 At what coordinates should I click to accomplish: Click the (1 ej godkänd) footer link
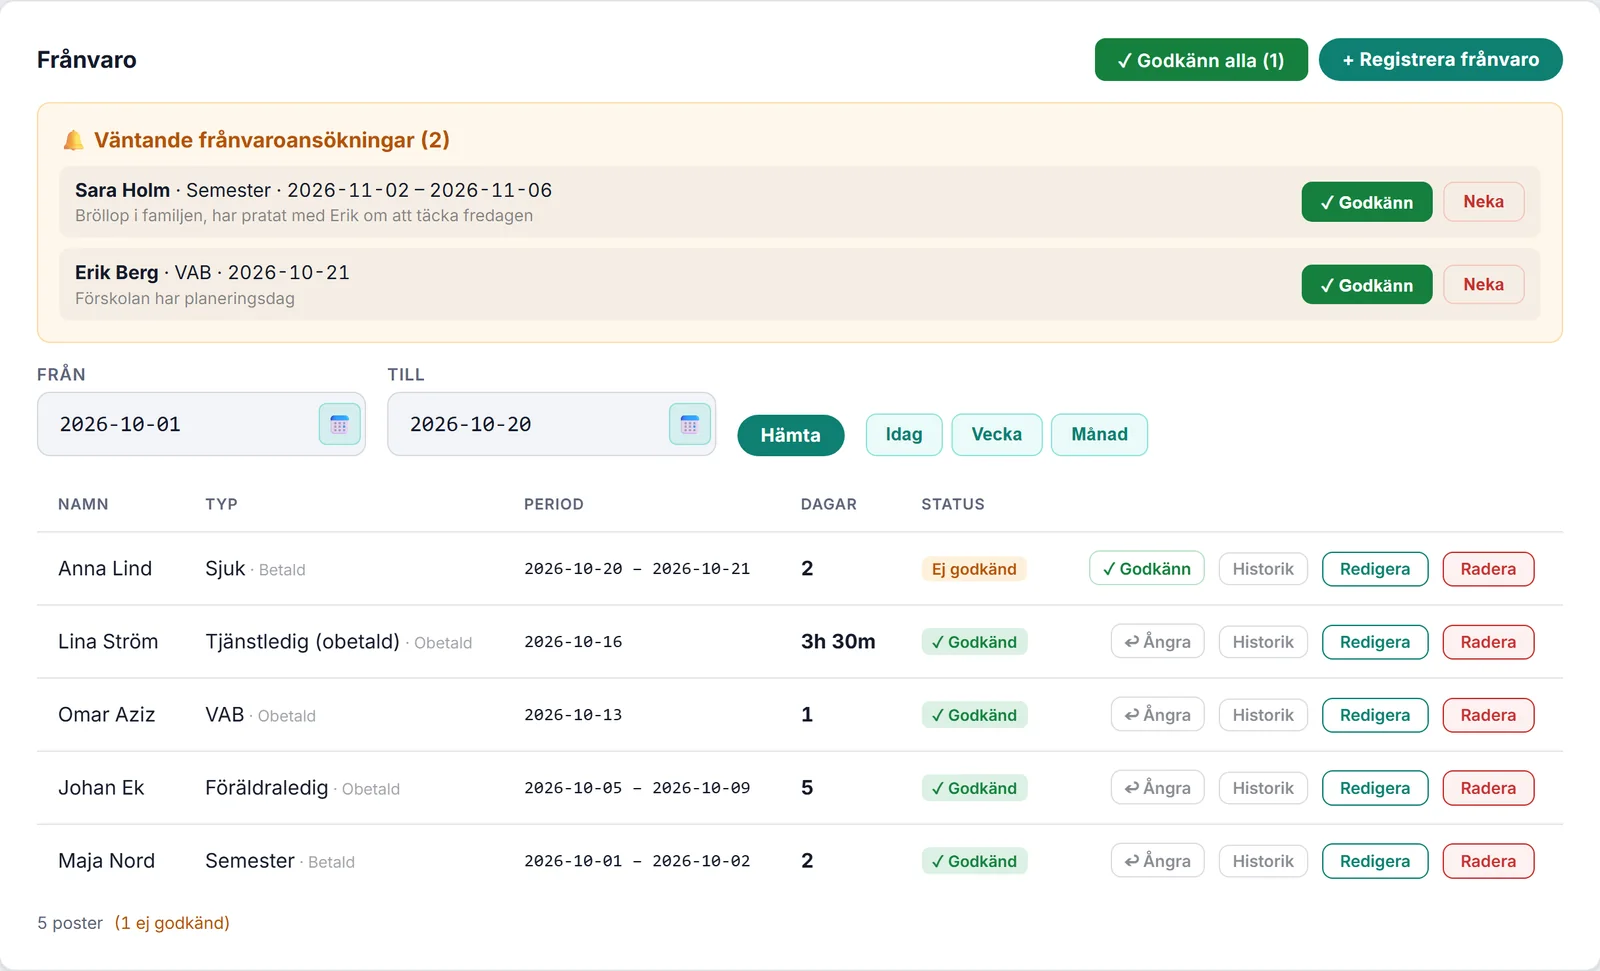click(x=172, y=923)
